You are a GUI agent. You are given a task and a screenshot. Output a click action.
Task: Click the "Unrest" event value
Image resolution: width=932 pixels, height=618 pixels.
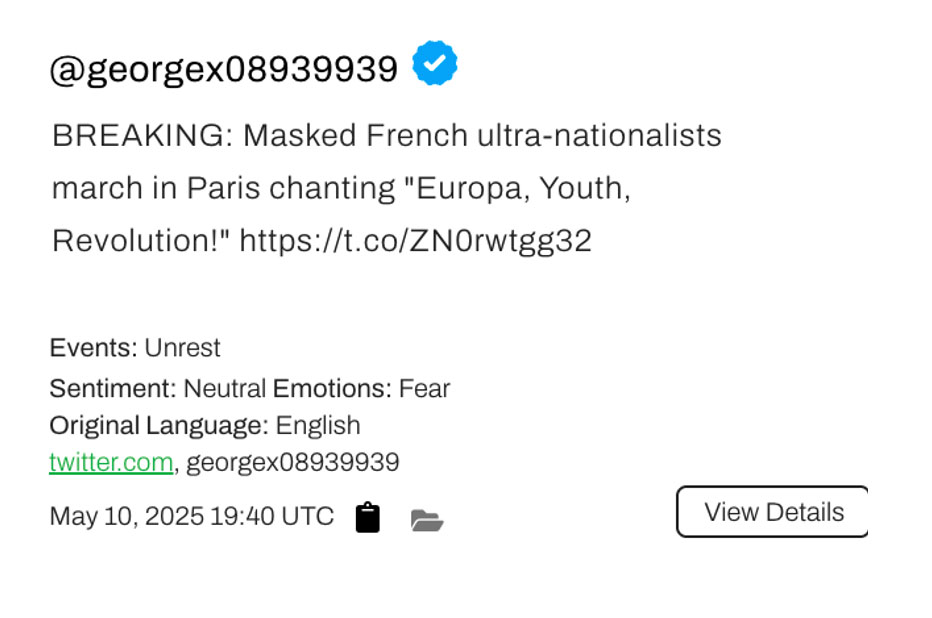click(x=182, y=348)
